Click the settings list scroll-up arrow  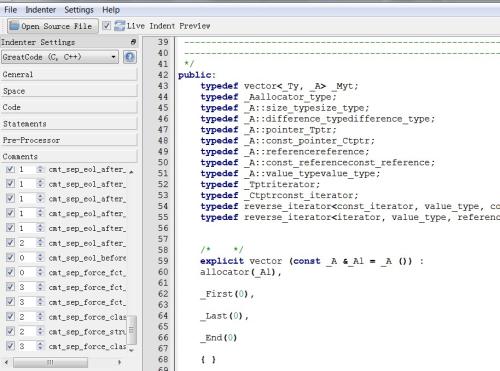[131, 171]
